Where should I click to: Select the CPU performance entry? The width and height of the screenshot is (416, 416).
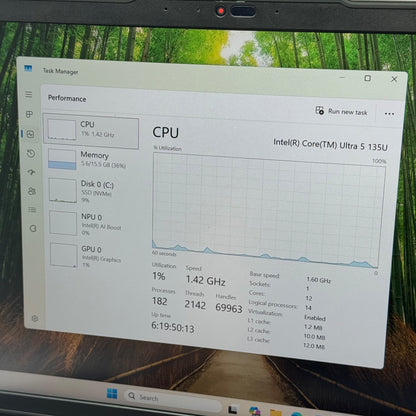tap(91, 131)
